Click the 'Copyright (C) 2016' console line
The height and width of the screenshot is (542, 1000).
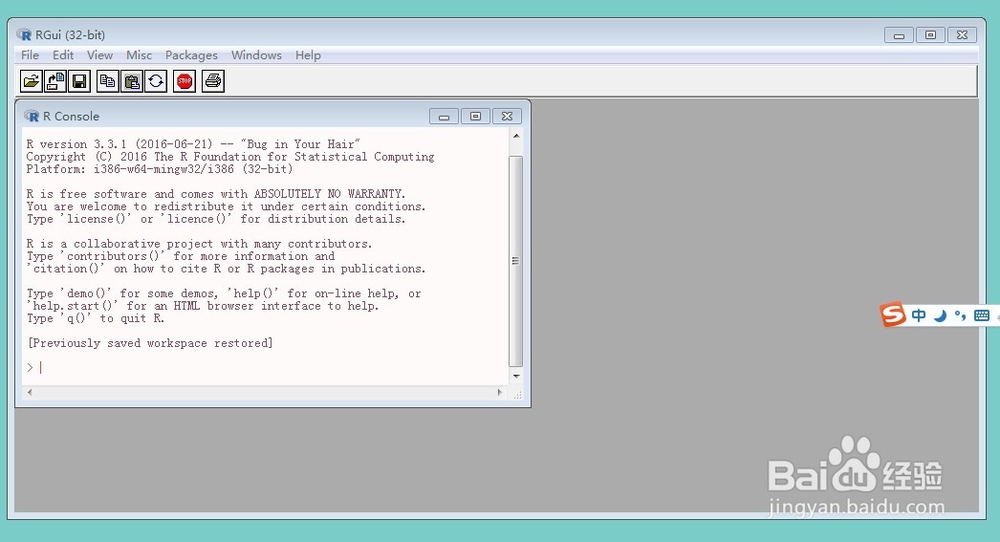tap(230, 157)
